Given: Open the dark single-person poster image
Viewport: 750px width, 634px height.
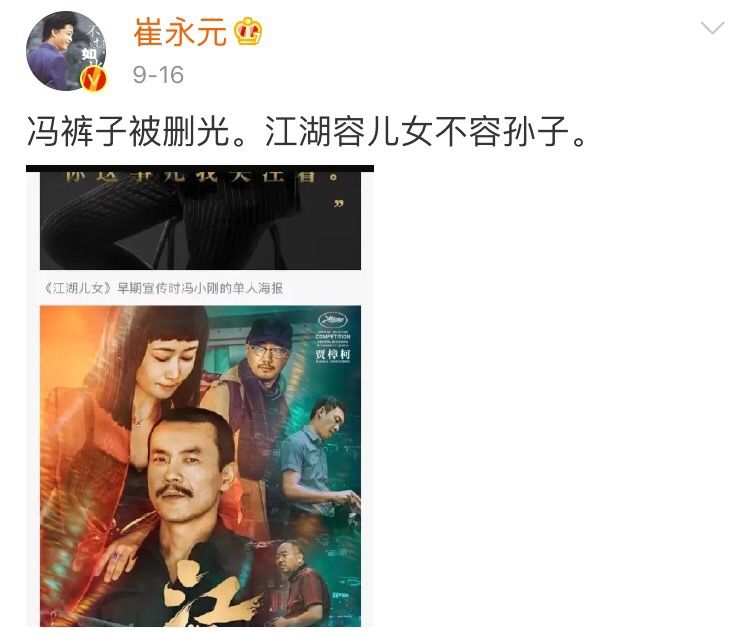Looking at the screenshot, I should click(x=200, y=218).
